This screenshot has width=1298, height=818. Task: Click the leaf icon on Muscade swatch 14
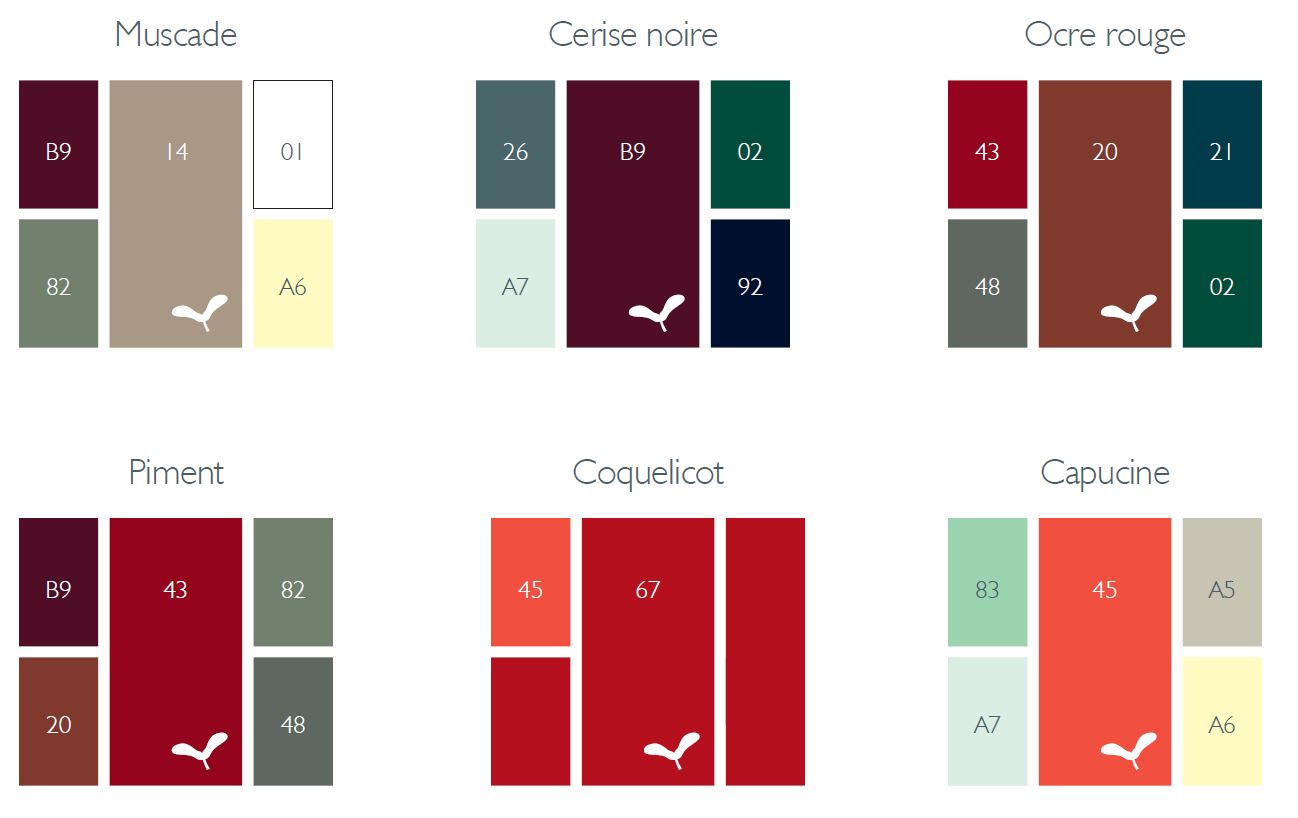(x=200, y=313)
